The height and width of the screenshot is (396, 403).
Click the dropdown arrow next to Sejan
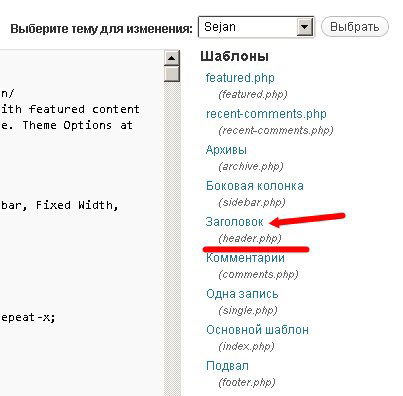pyautogui.click(x=305, y=27)
